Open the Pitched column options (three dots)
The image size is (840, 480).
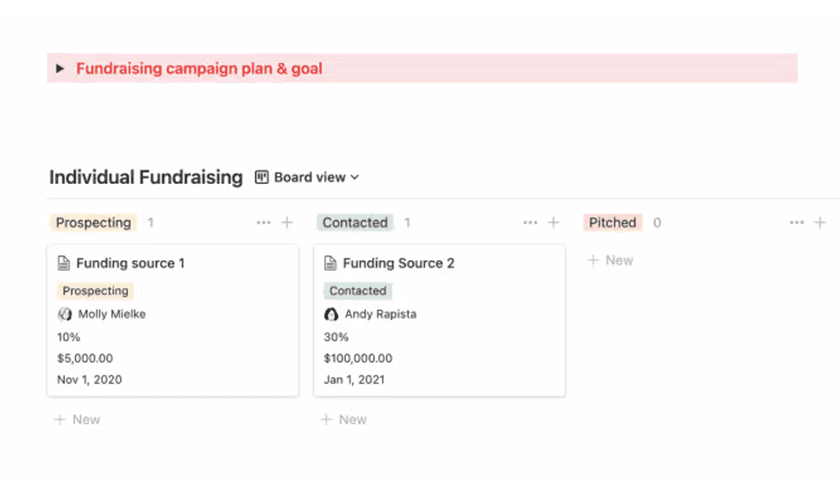click(797, 223)
